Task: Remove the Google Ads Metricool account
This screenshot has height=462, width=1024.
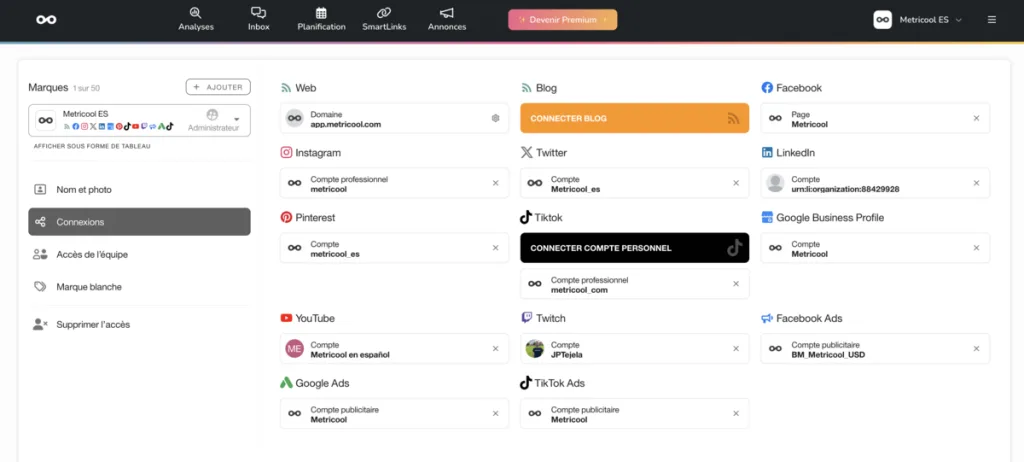Action: pyautogui.click(x=495, y=413)
